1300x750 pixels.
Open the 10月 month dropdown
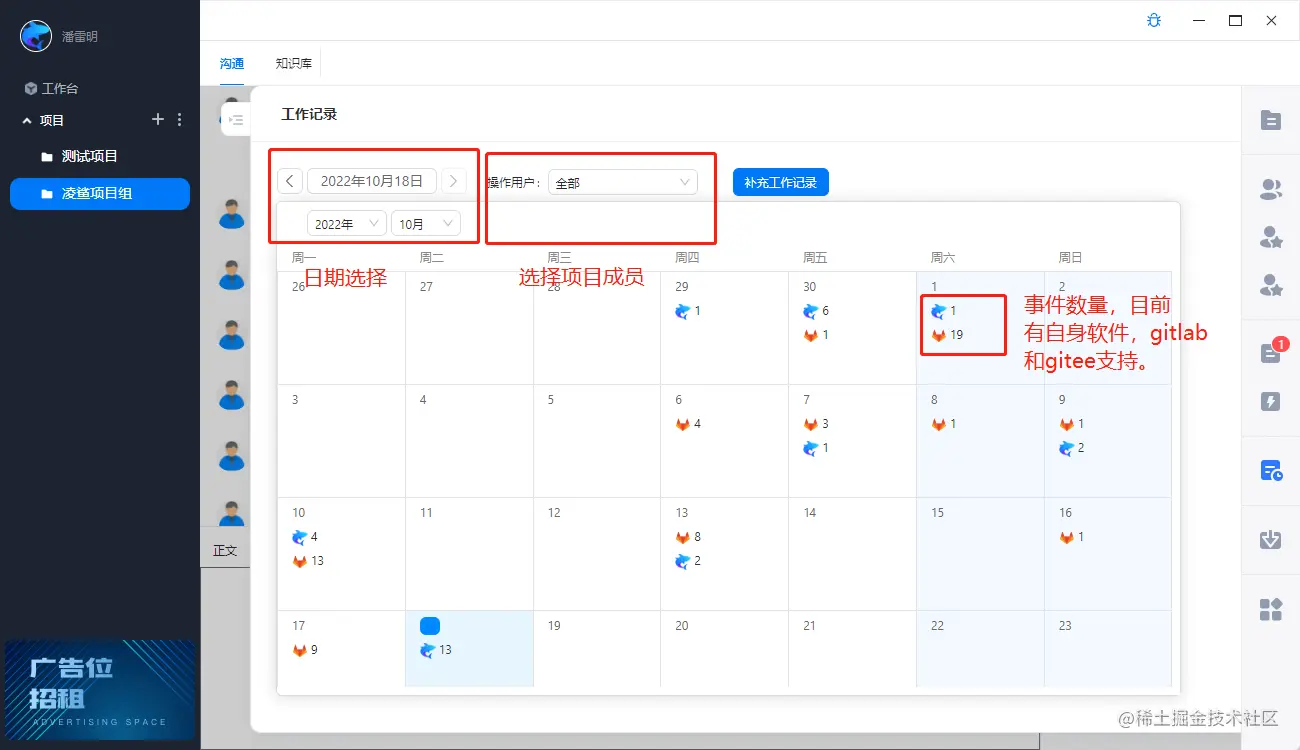(426, 223)
